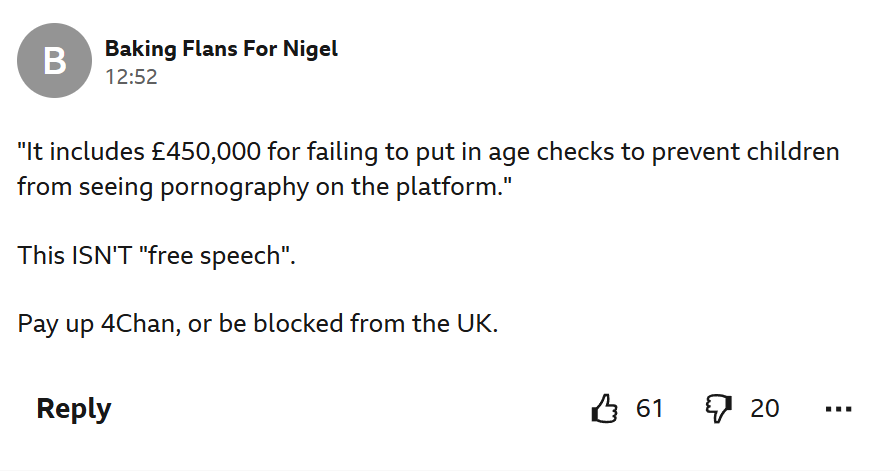Open the Baking Flans For Nigel profile name
The width and height of the screenshot is (895, 471).
tap(221, 49)
